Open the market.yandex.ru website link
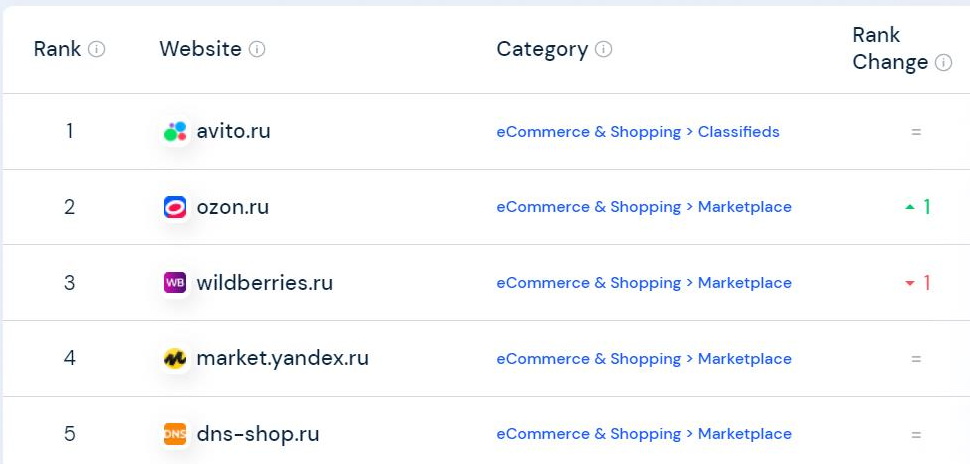970x464 pixels. (282, 358)
